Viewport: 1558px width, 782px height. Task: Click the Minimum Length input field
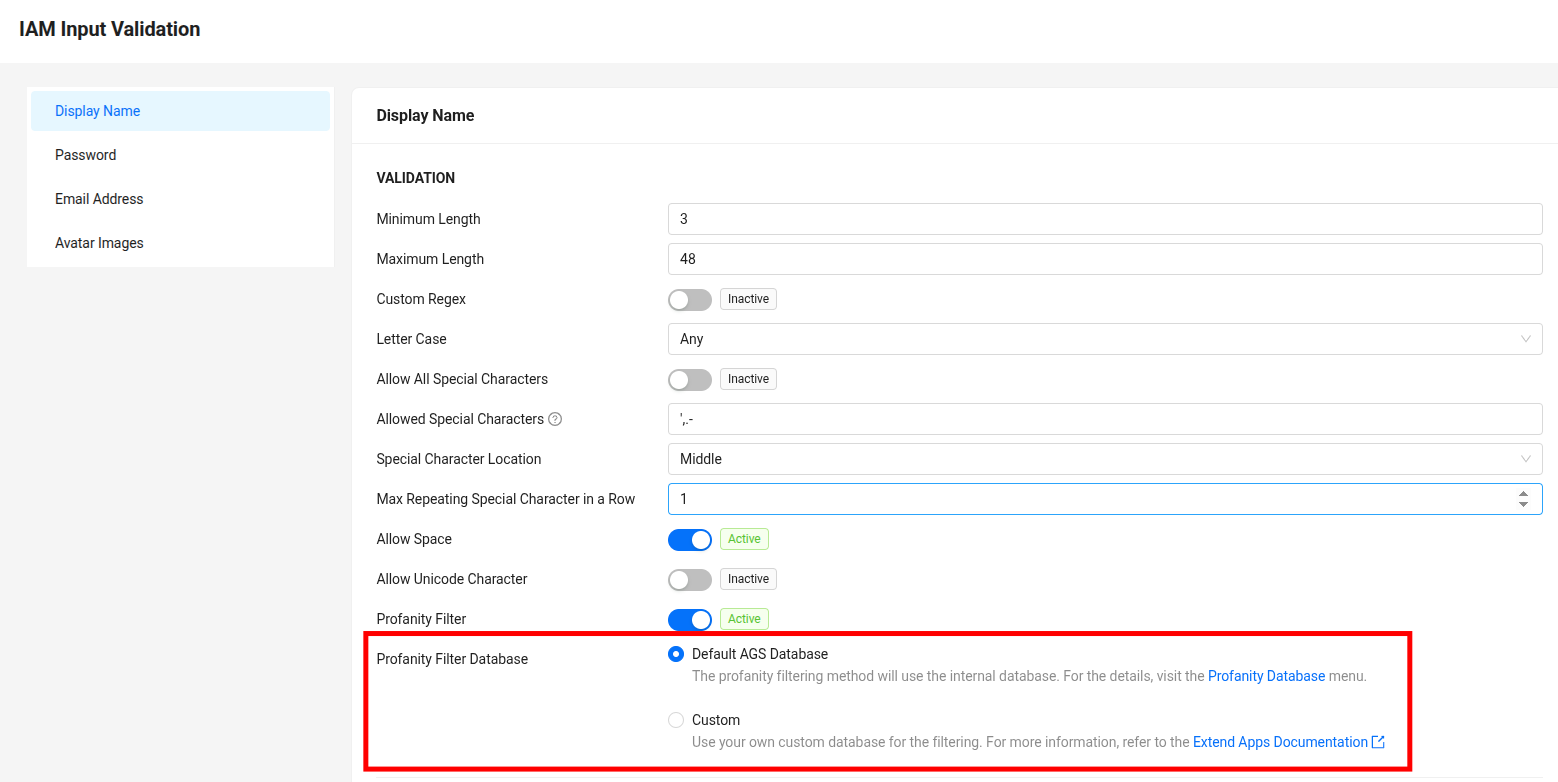[1104, 219]
